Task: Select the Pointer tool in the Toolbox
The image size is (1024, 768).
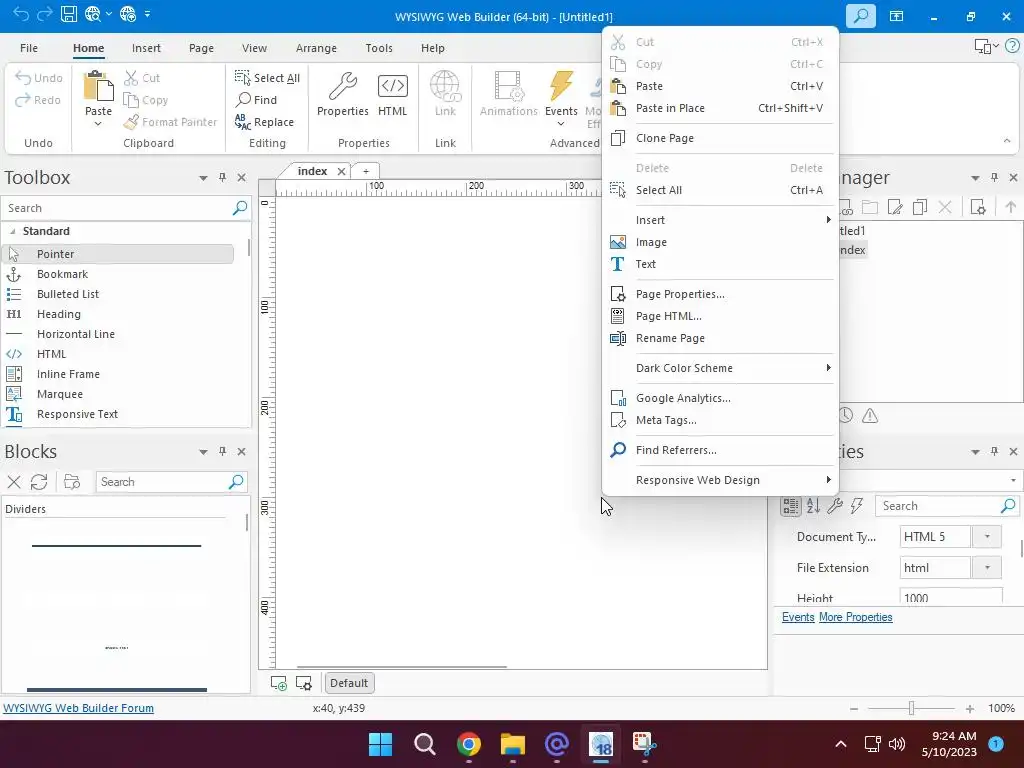Action: tap(118, 254)
